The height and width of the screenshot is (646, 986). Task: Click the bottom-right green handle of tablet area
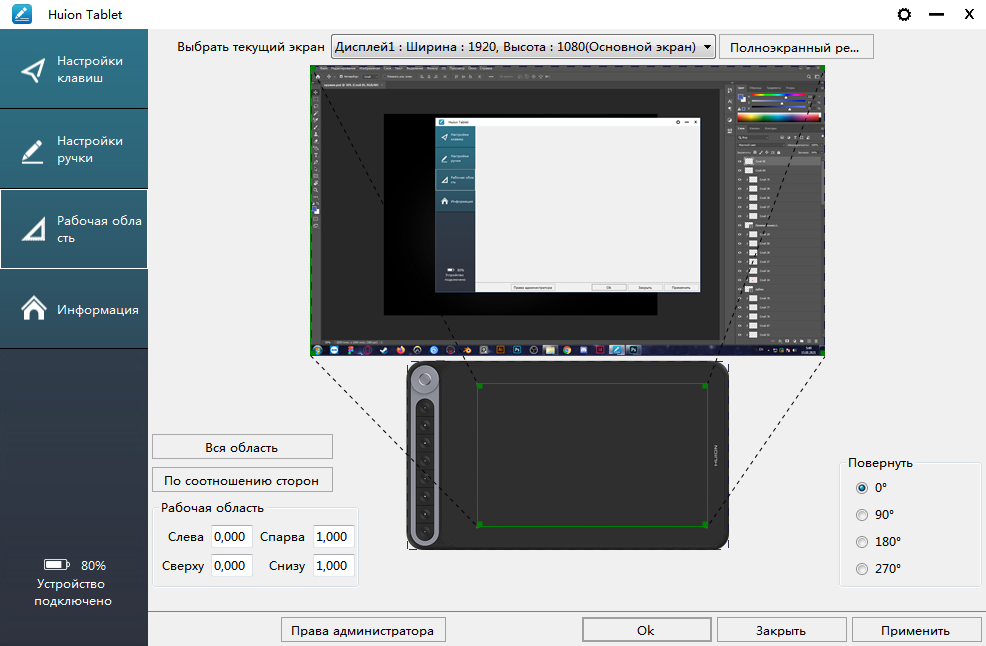pos(706,524)
